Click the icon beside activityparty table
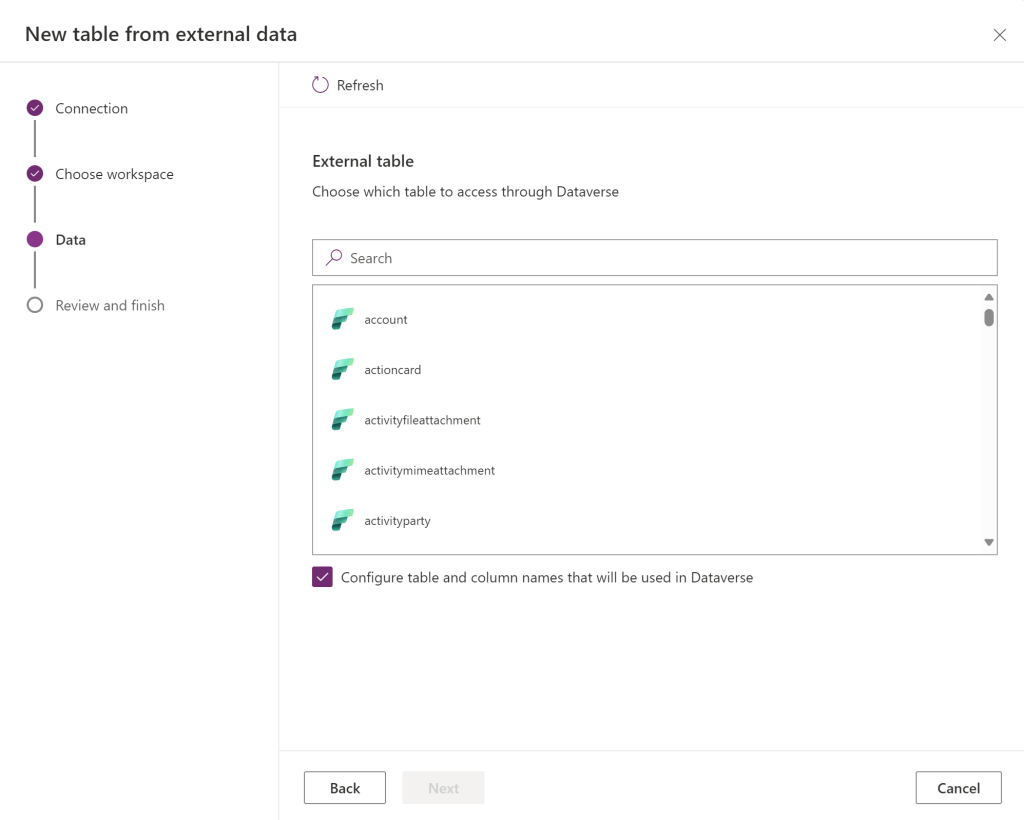This screenshot has height=820, width=1024. tap(343, 521)
